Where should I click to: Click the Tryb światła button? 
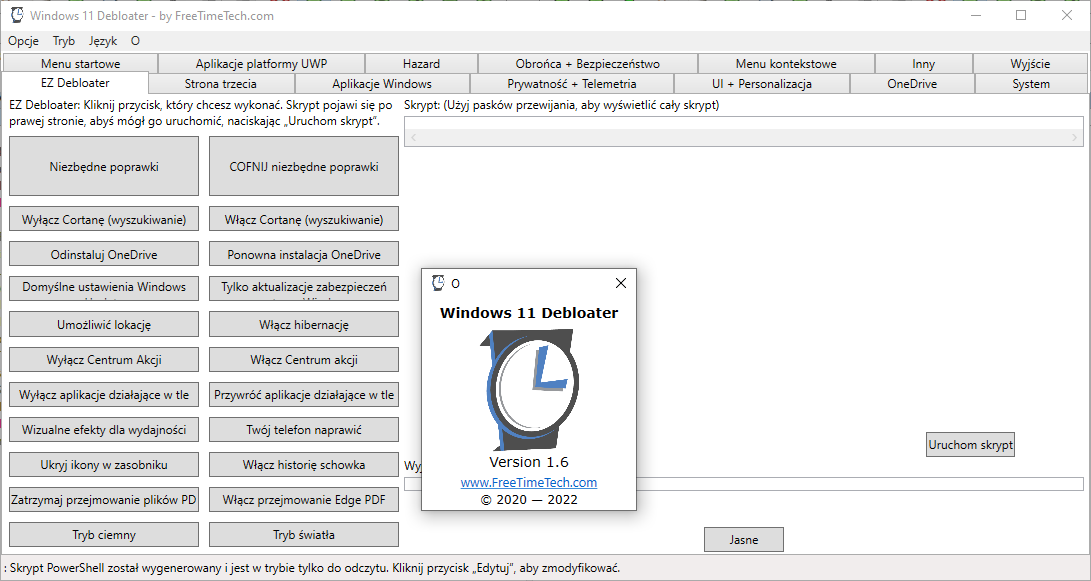(304, 534)
